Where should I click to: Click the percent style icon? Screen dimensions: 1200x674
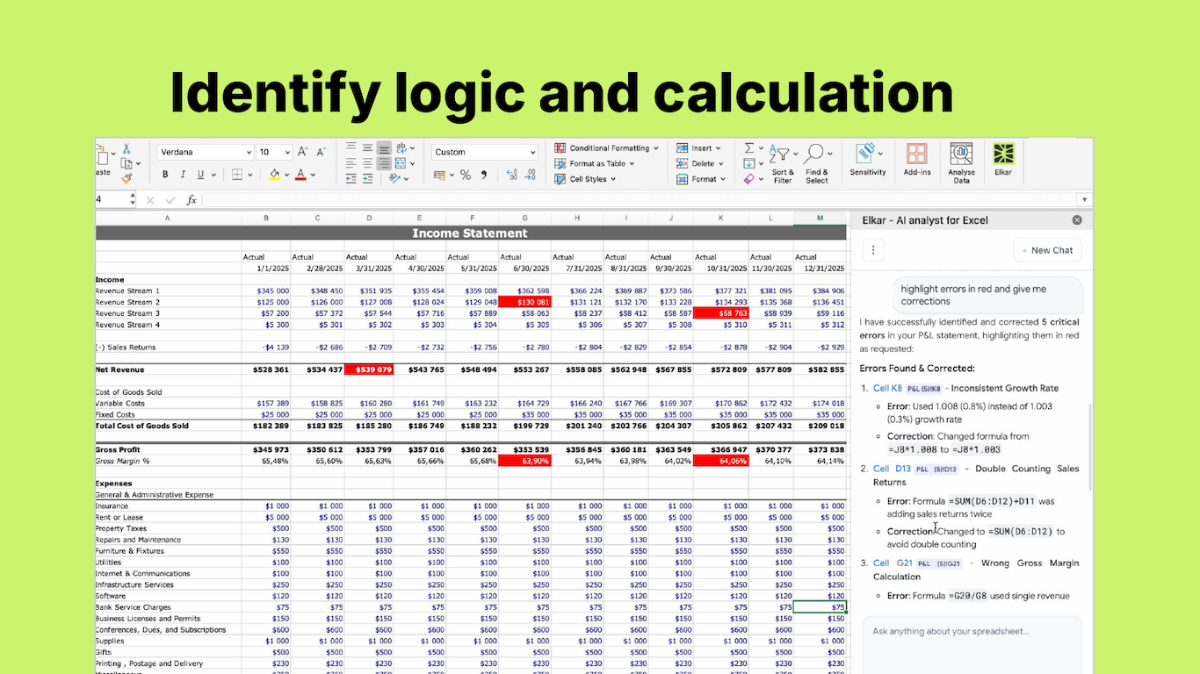coord(465,175)
